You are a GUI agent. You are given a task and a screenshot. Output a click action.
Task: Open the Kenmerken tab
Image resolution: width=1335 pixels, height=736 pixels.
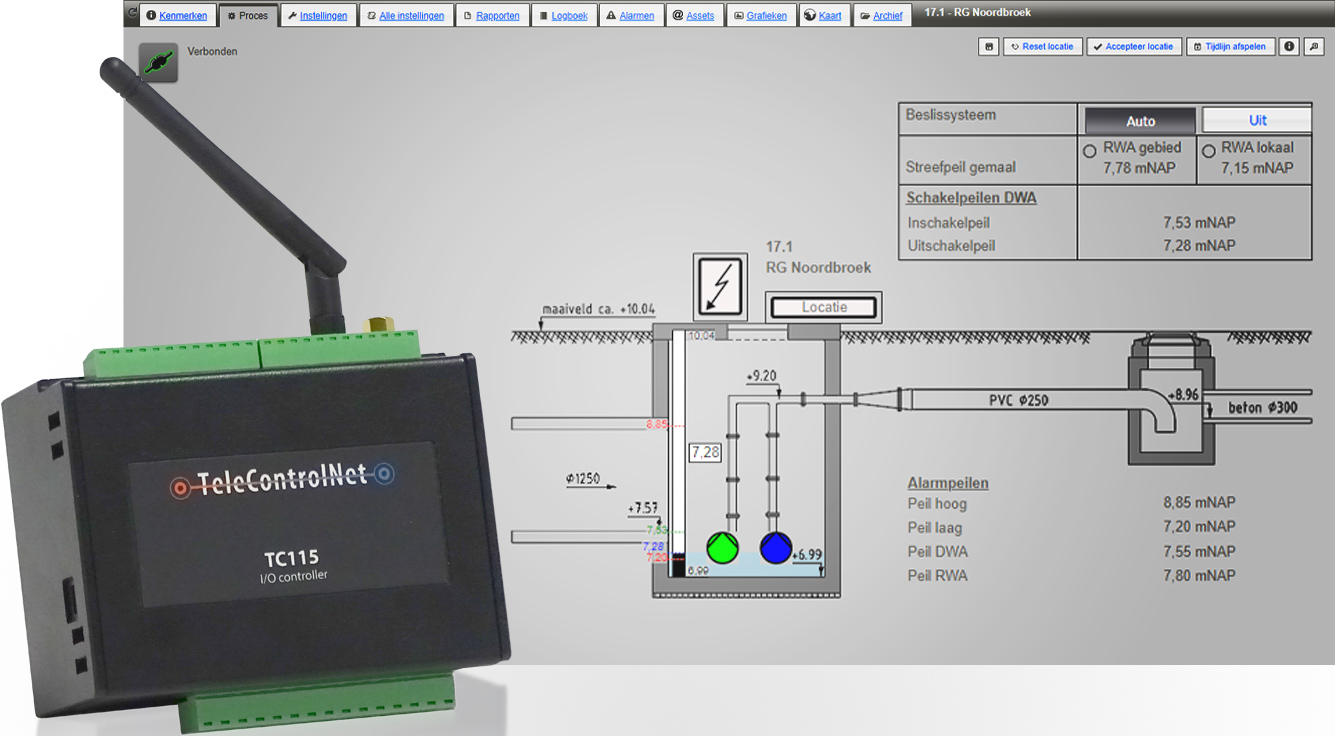tap(177, 15)
